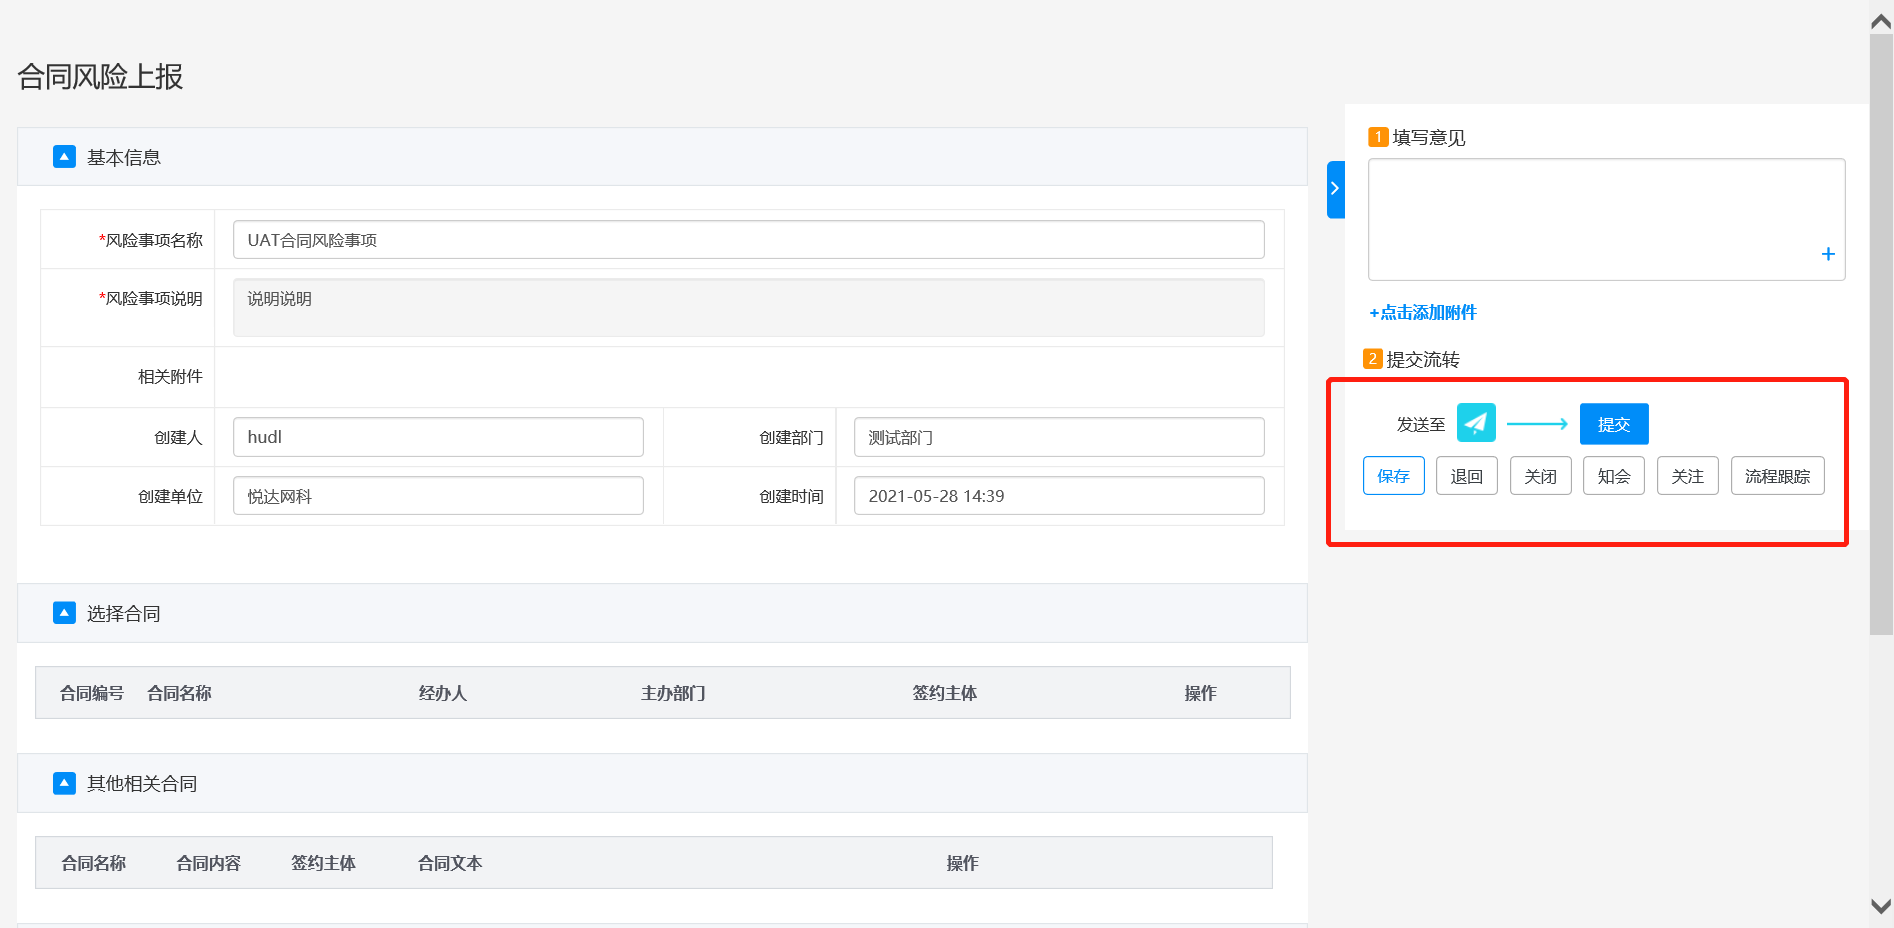Collapse the 其他相关合同 section
This screenshot has width=1894, height=928.
click(x=64, y=783)
